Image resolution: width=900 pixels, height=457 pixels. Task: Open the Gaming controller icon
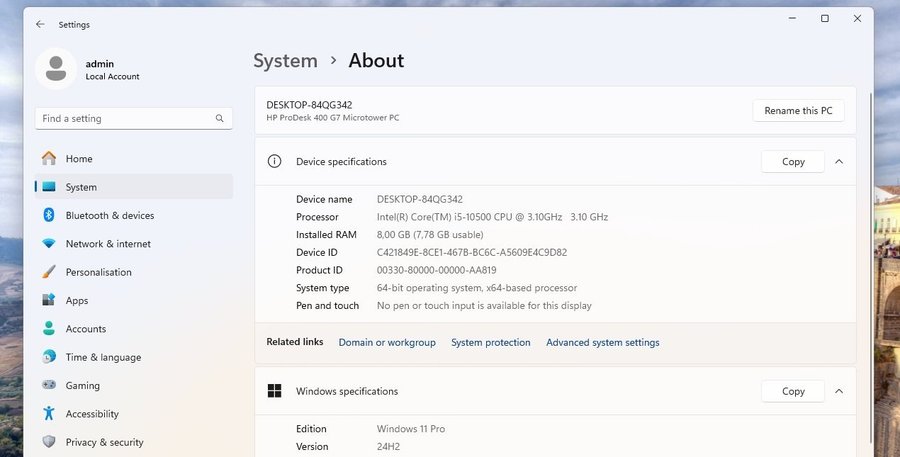(x=48, y=385)
